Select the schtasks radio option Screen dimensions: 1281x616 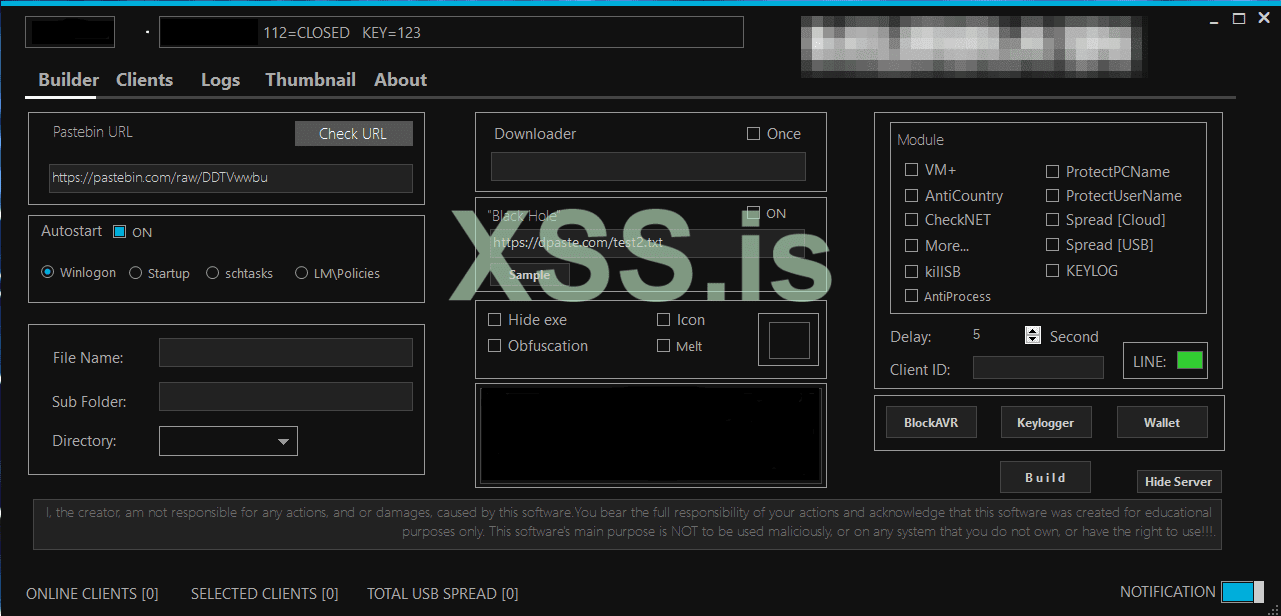(212, 273)
